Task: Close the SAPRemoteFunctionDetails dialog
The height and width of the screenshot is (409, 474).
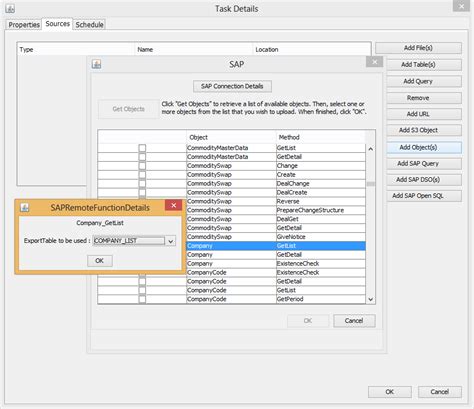Action: point(173,205)
